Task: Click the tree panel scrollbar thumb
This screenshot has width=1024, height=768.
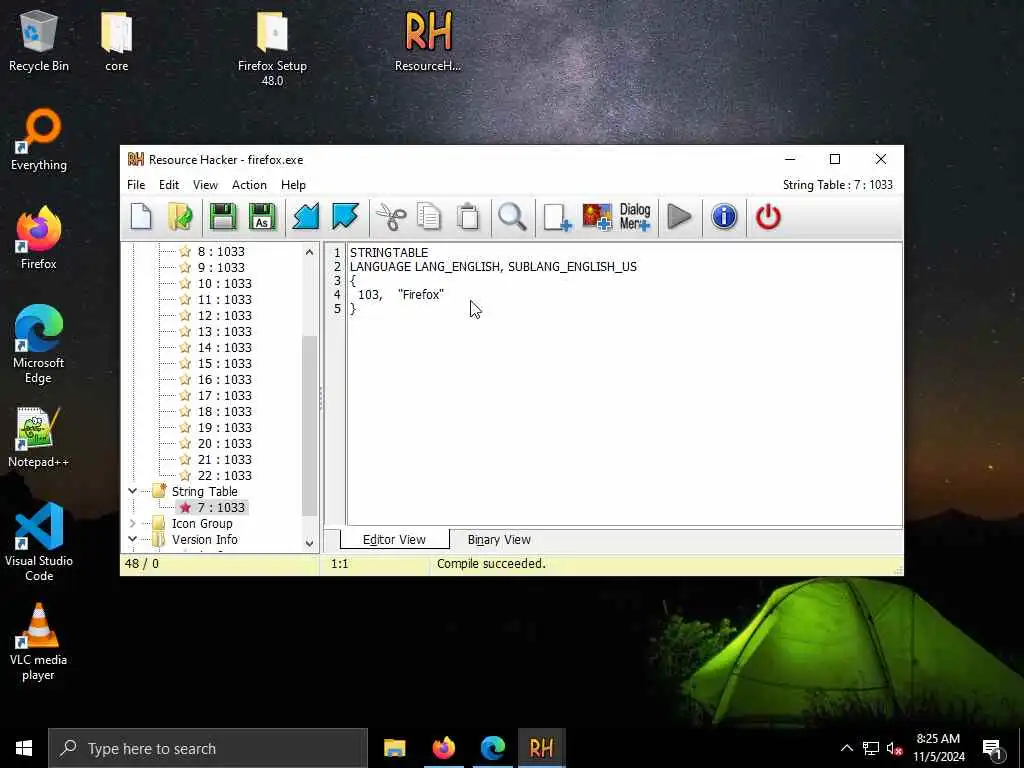Action: tap(310, 426)
